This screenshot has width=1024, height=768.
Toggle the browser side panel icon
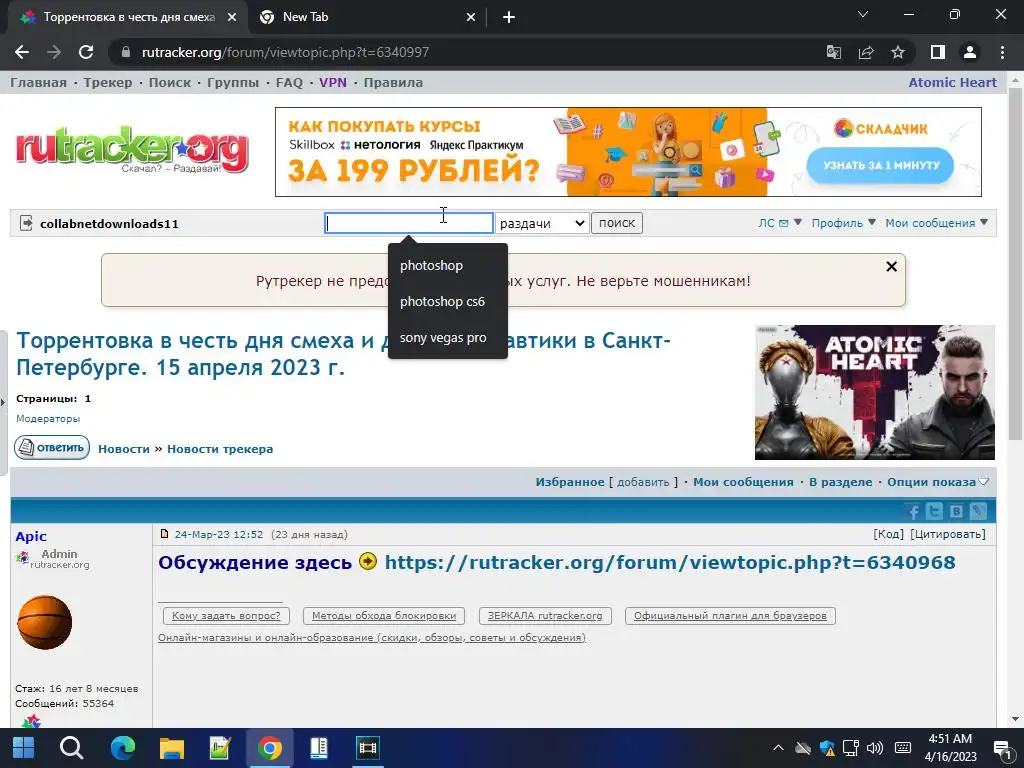pos(938,52)
